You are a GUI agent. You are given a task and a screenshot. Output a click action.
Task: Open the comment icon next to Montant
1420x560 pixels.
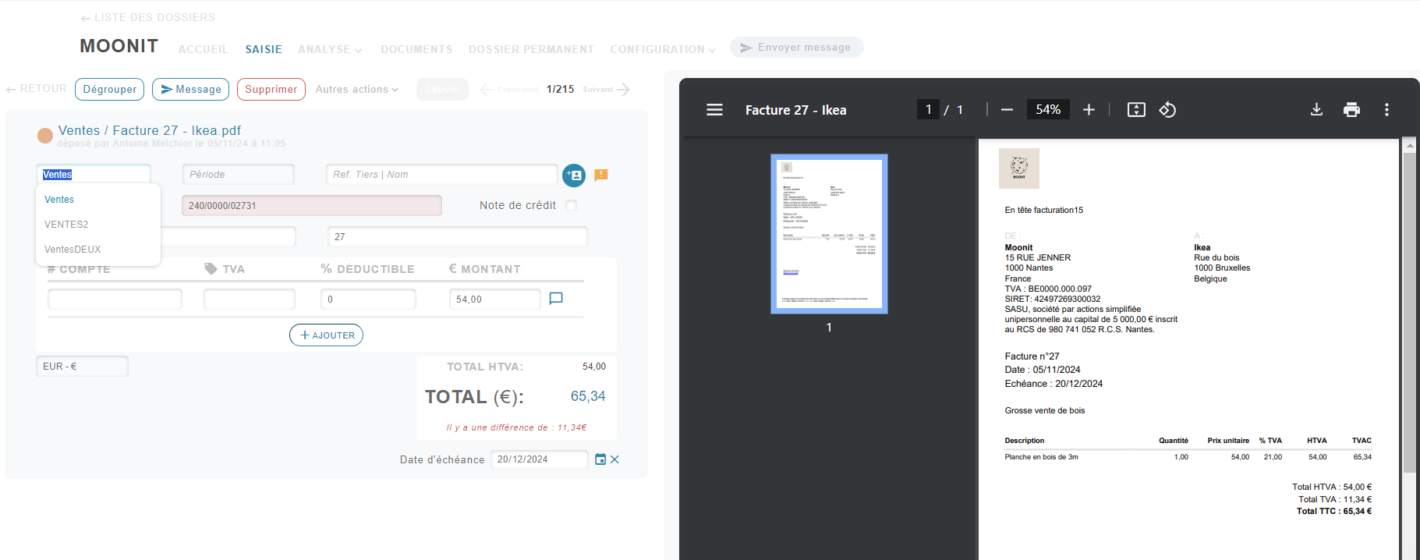coord(557,298)
